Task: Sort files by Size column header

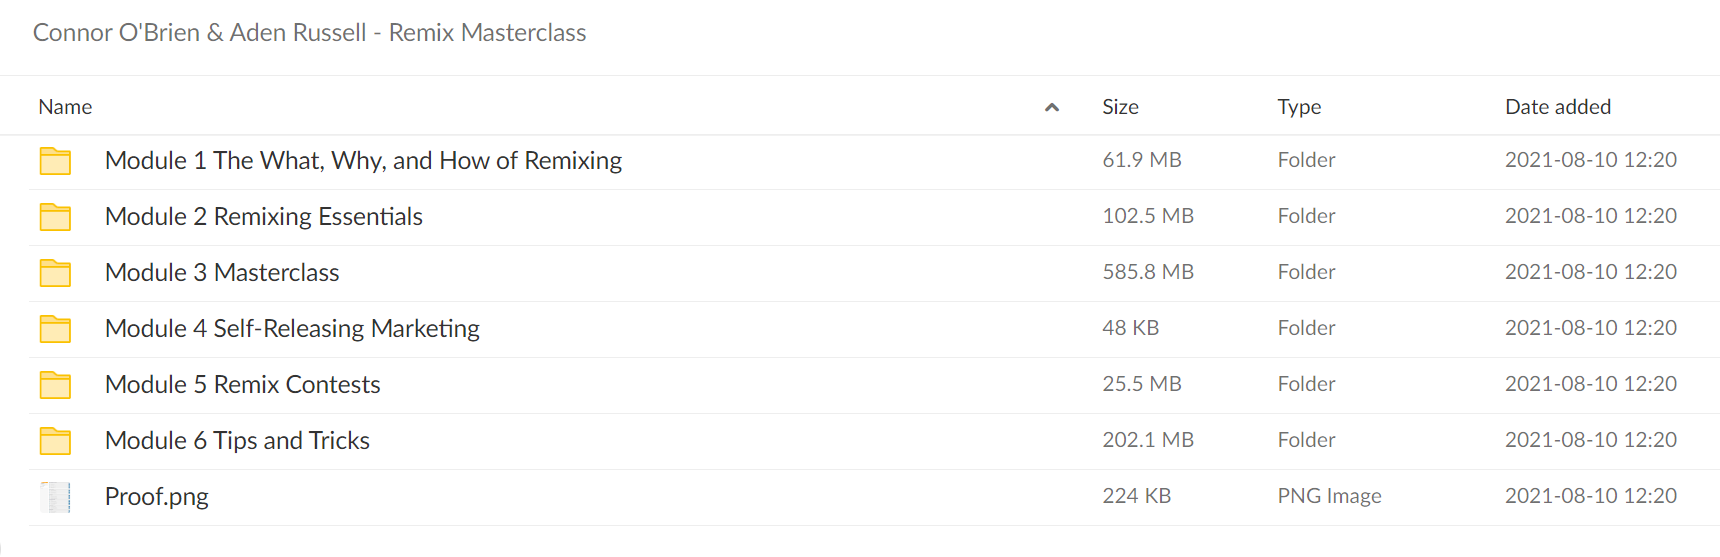Action: (1120, 107)
